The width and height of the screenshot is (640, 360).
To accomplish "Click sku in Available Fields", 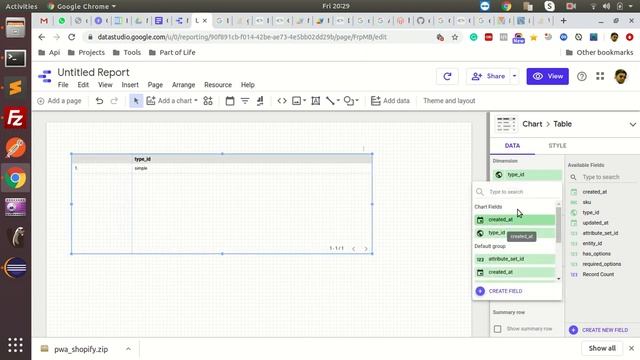I will [x=587, y=202].
